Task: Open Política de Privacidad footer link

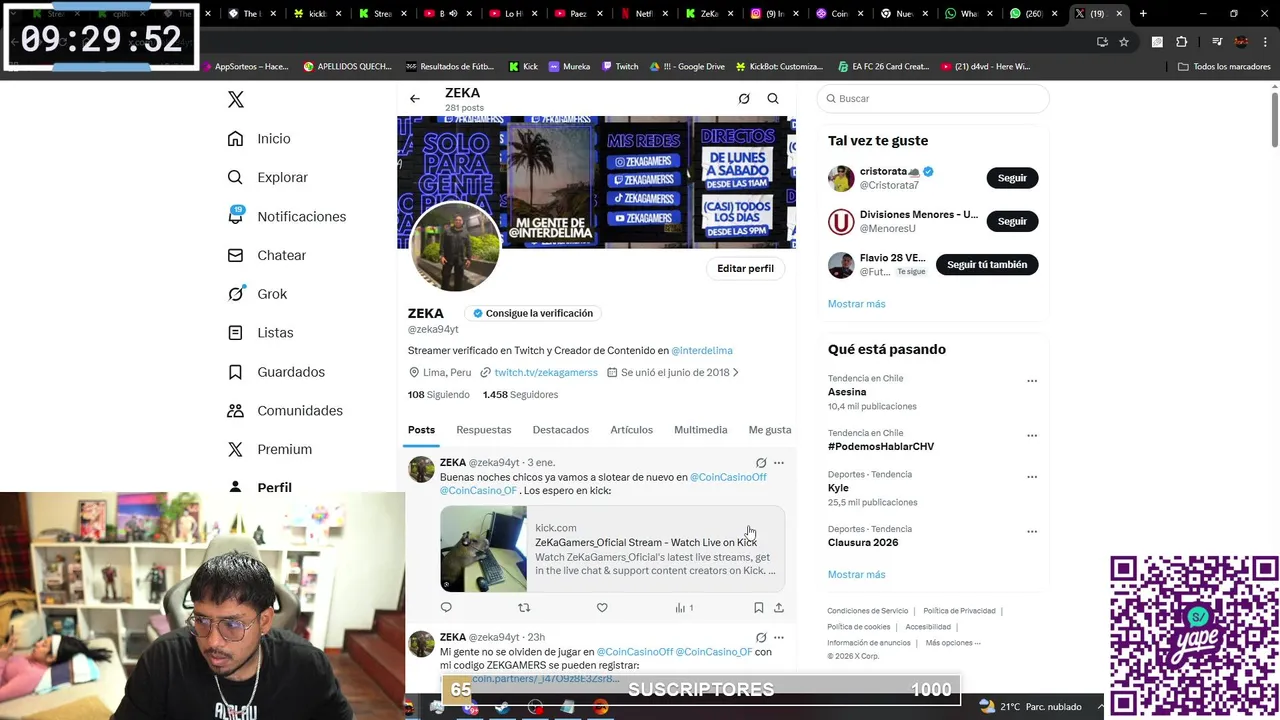Action: pos(959,611)
